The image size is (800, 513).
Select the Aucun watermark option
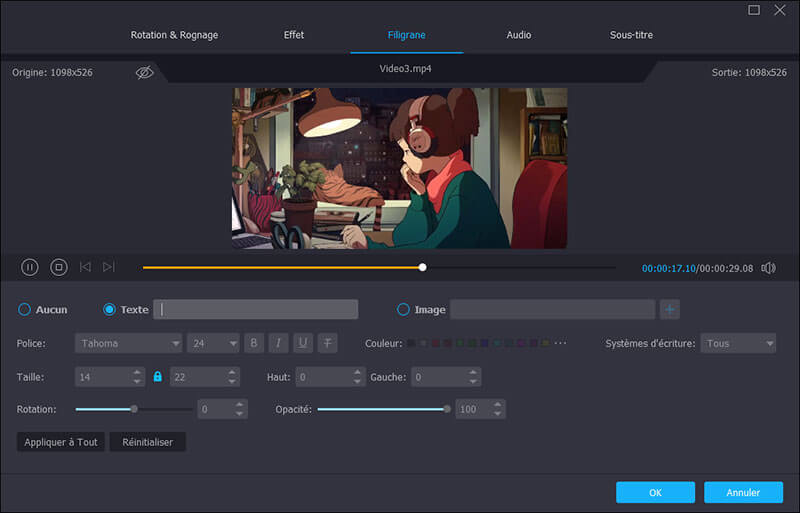[25, 310]
